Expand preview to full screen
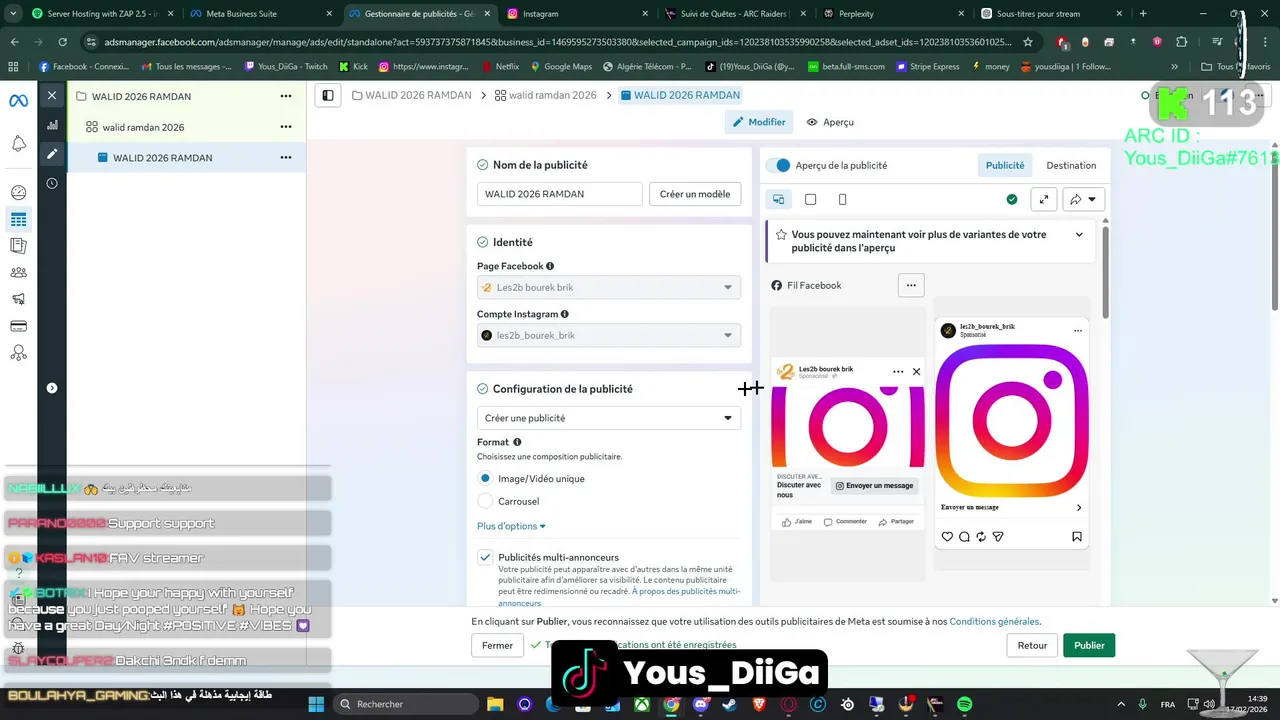 [x=1044, y=199]
